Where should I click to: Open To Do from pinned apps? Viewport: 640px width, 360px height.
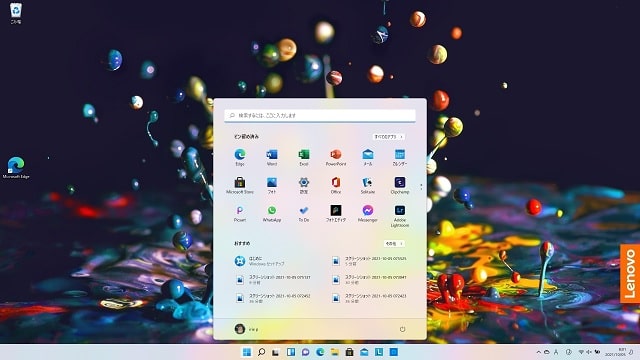coord(304,213)
